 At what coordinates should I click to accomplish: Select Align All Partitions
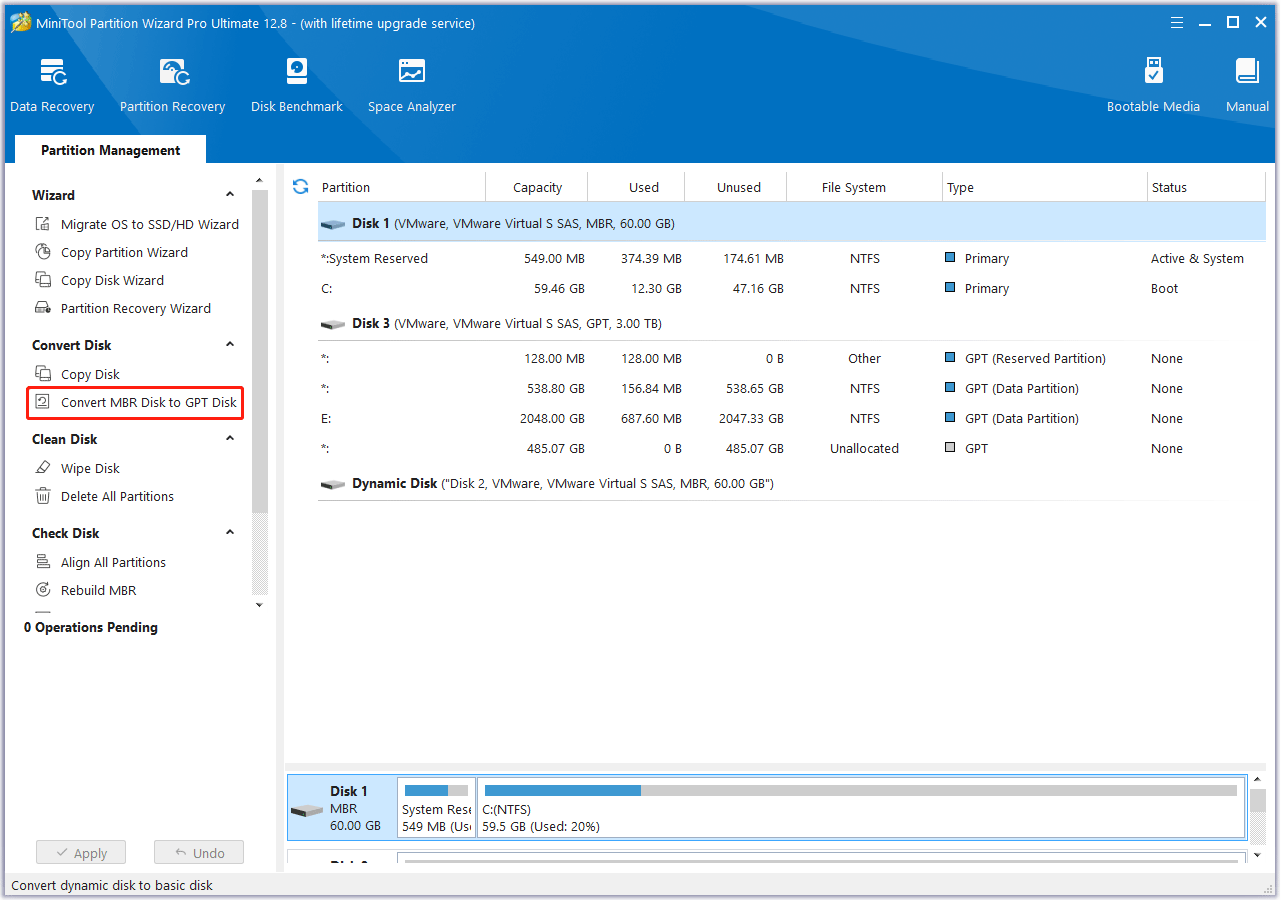(113, 562)
